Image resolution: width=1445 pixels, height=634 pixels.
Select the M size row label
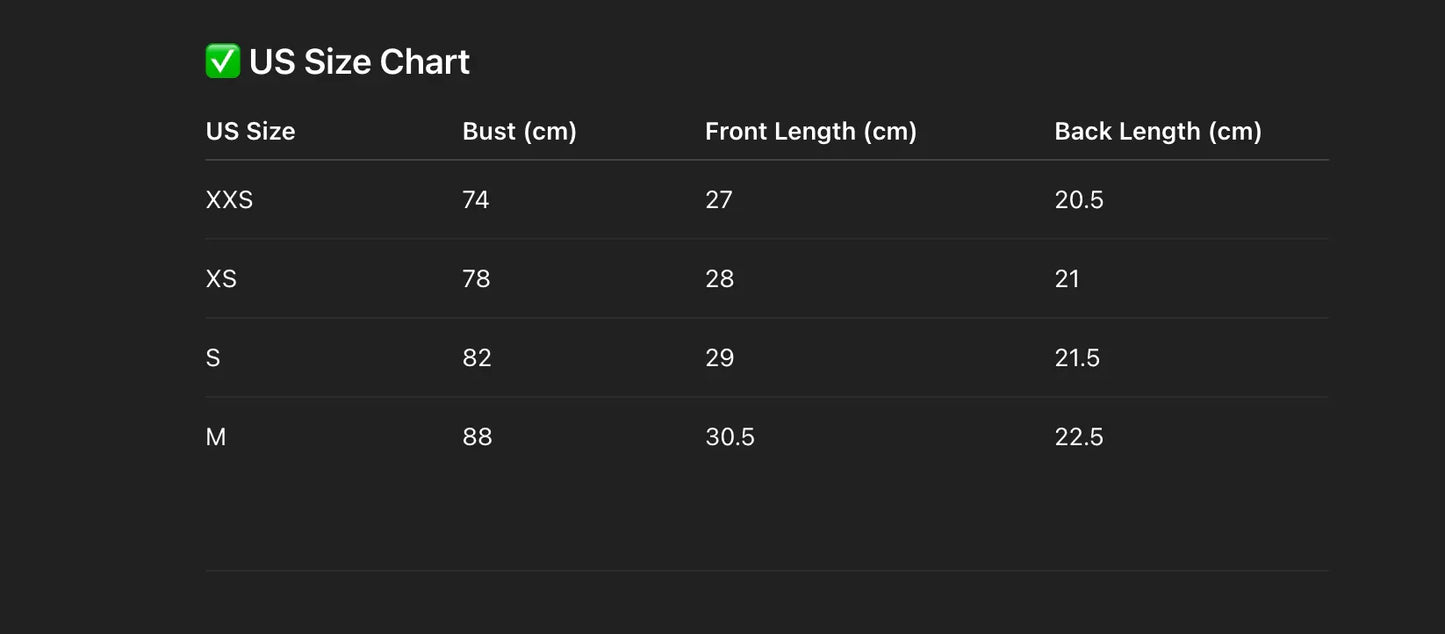[x=216, y=437]
